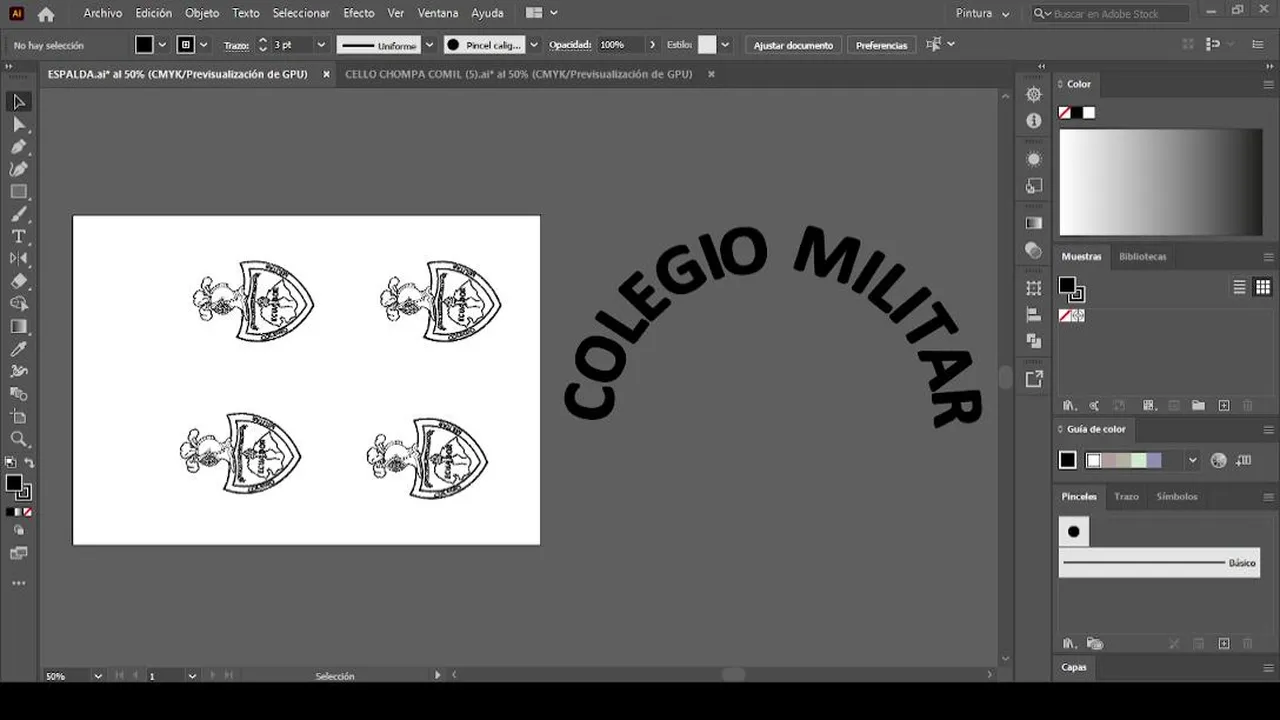Open the Pathfinder panel dock icon

[x=1034, y=341]
